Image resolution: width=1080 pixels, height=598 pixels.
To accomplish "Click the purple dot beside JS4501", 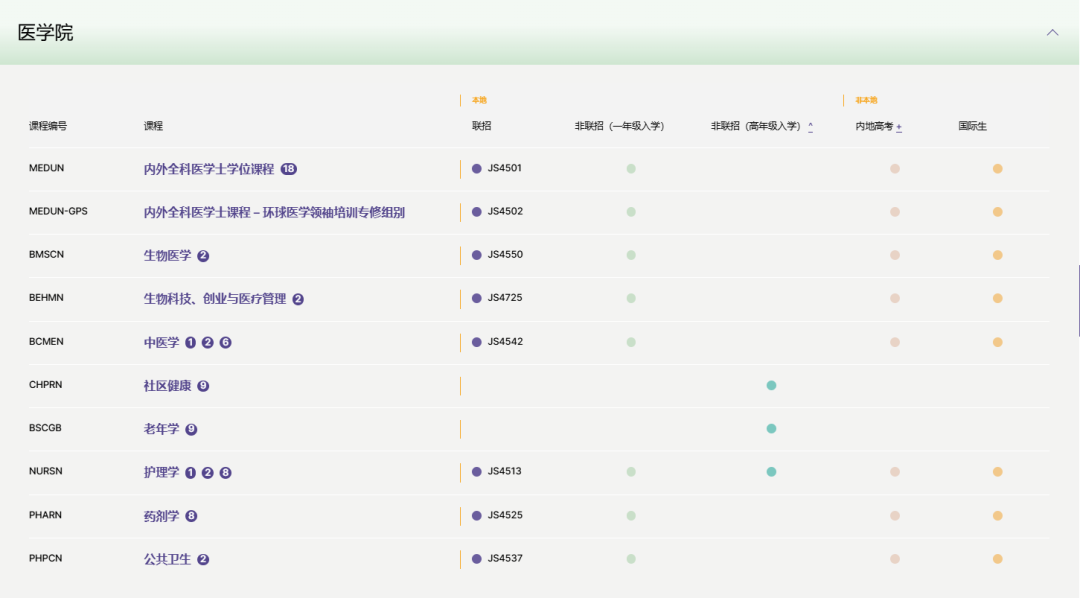I will (477, 168).
